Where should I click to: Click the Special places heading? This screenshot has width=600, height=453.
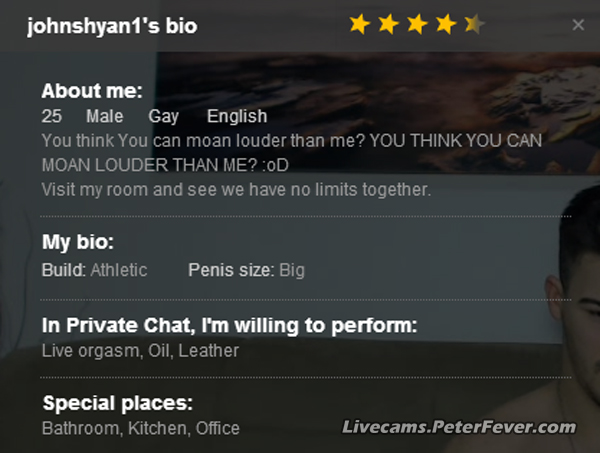click(117, 405)
